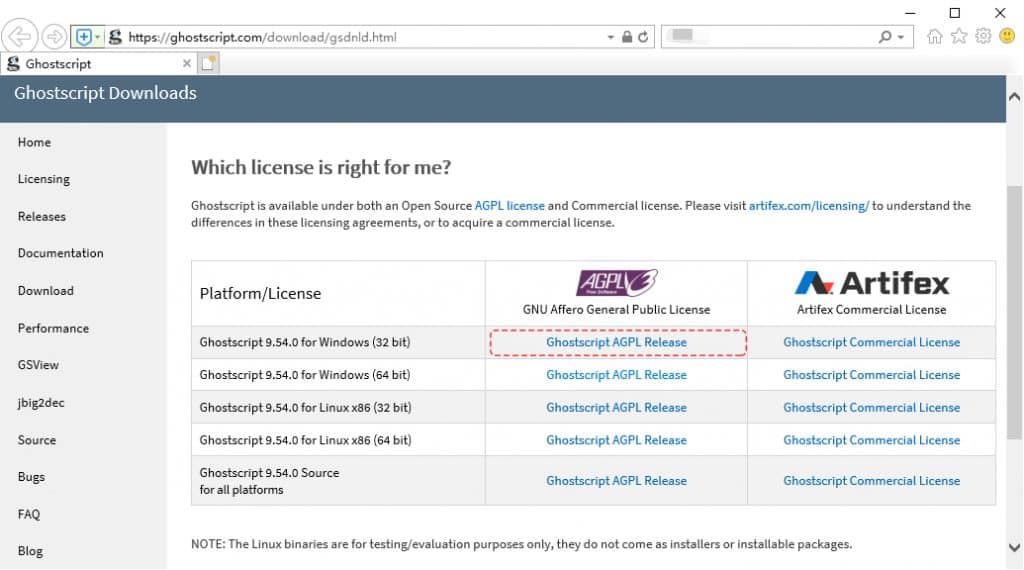The height and width of the screenshot is (570, 1024).
Task: Expand the address bar history dropdown
Action: (611, 37)
